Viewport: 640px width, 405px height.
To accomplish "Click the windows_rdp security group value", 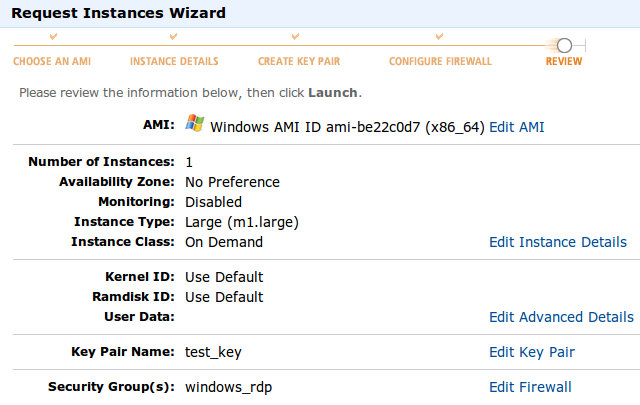I will pyautogui.click(x=228, y=387).
